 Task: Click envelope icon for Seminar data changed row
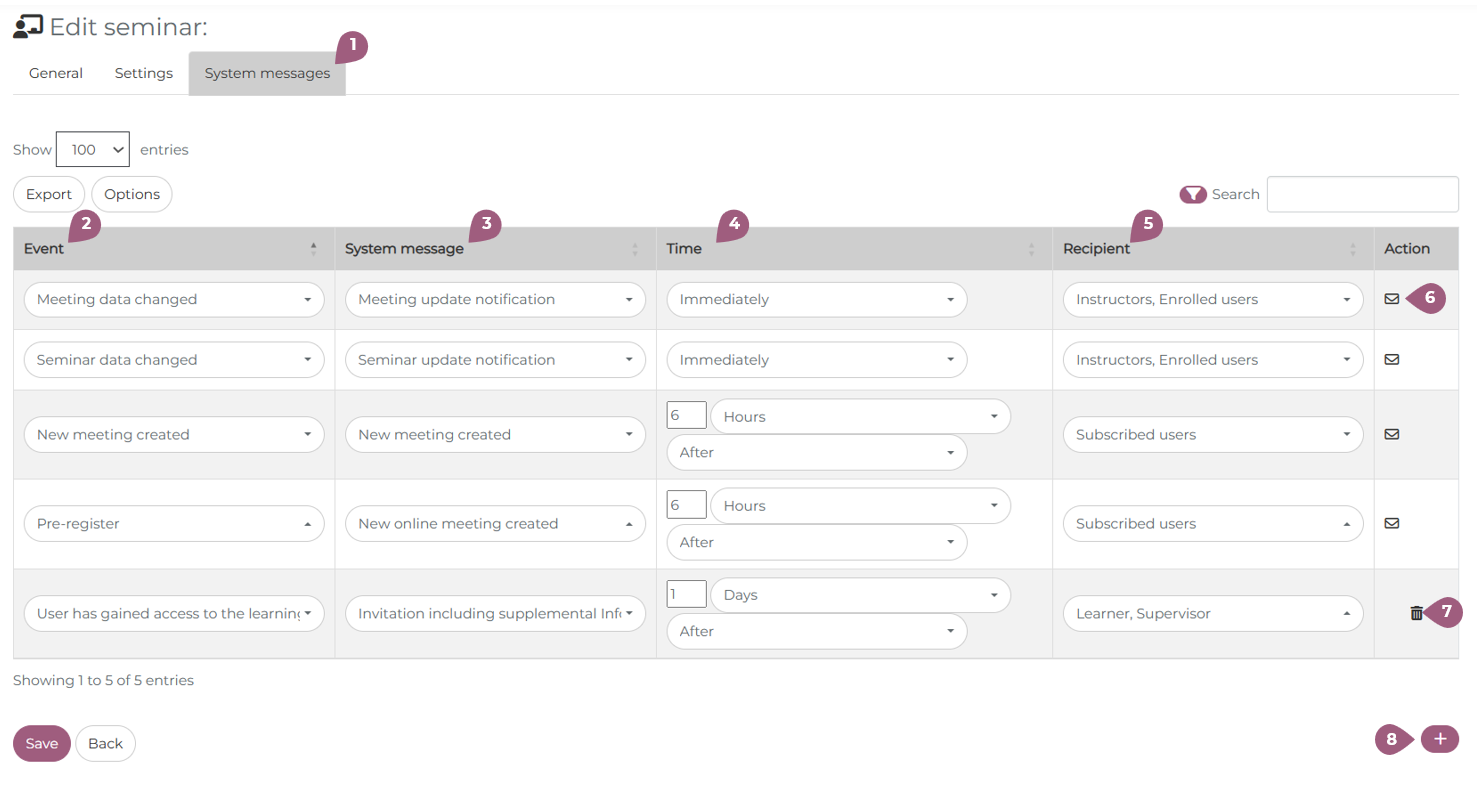pos(1391,360)
